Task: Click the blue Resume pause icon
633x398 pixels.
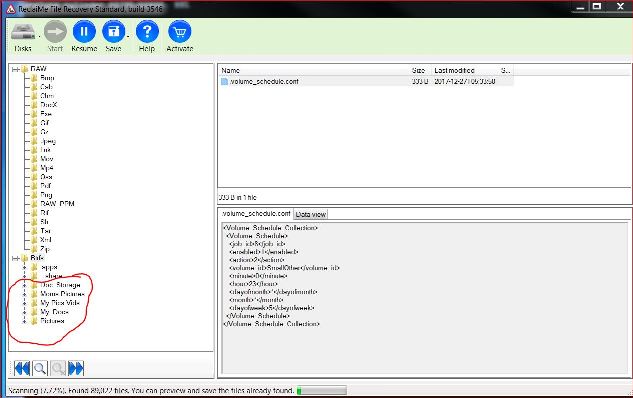Action: [x=84, y=31]
